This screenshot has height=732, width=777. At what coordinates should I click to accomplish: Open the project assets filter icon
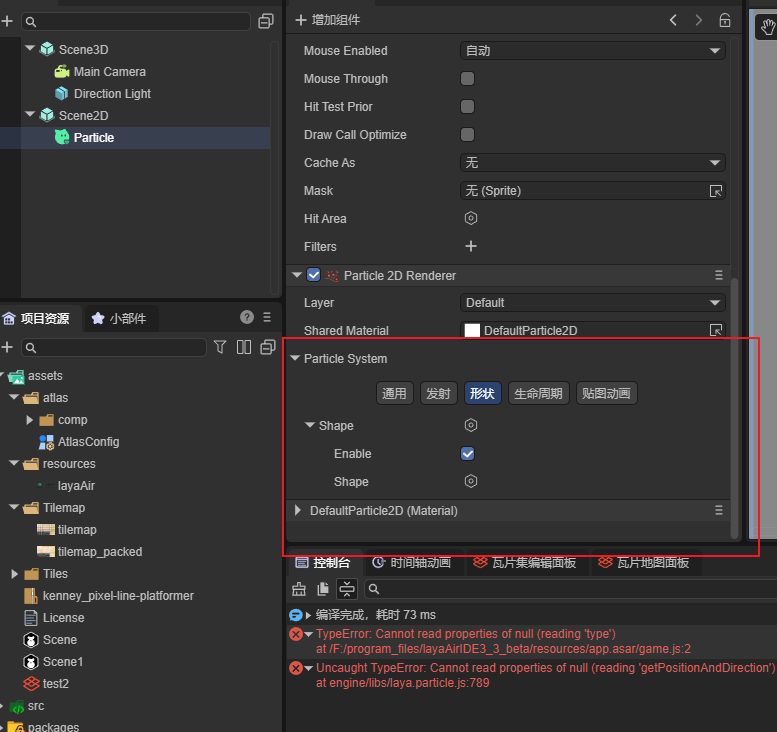tap(220, 347)
